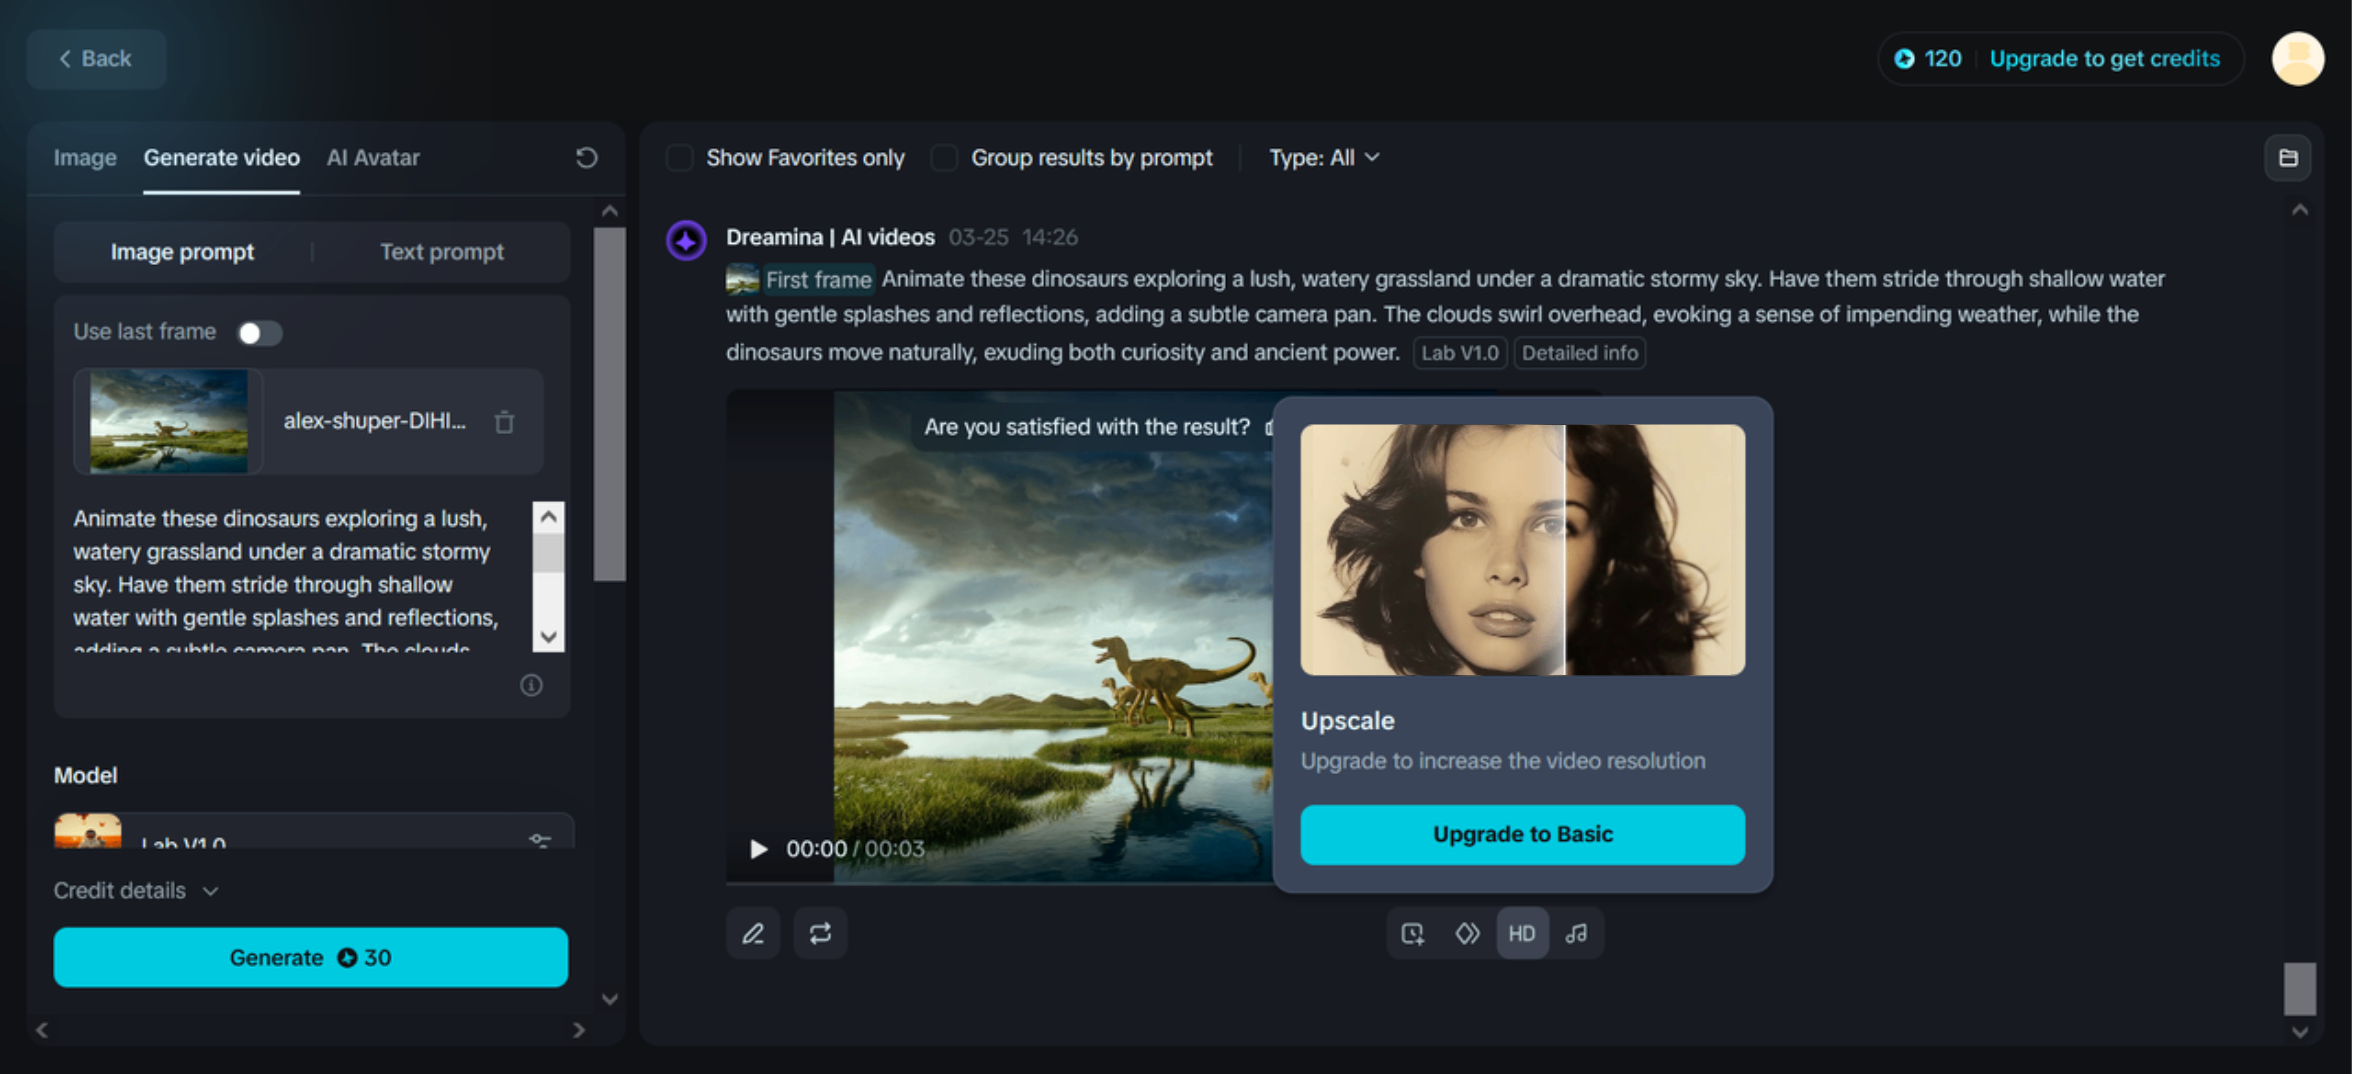
Task: Click the video progress bar
Action: [998, 883]
